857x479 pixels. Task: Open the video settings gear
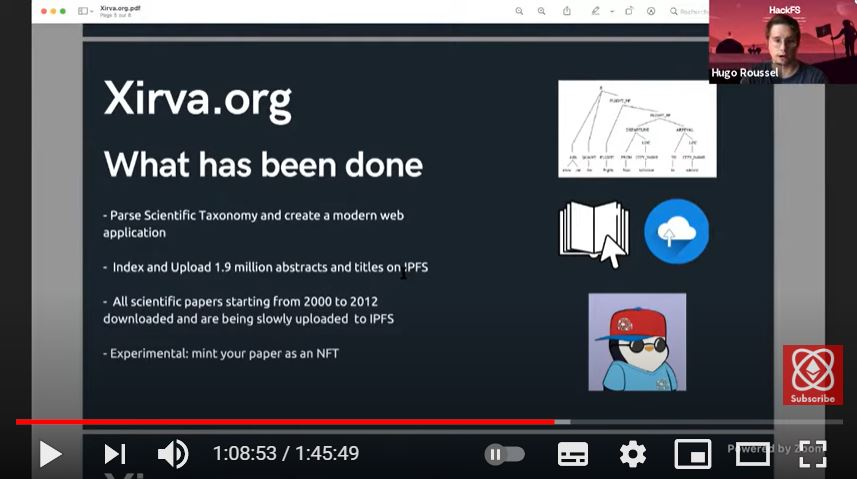pos(632,454)
